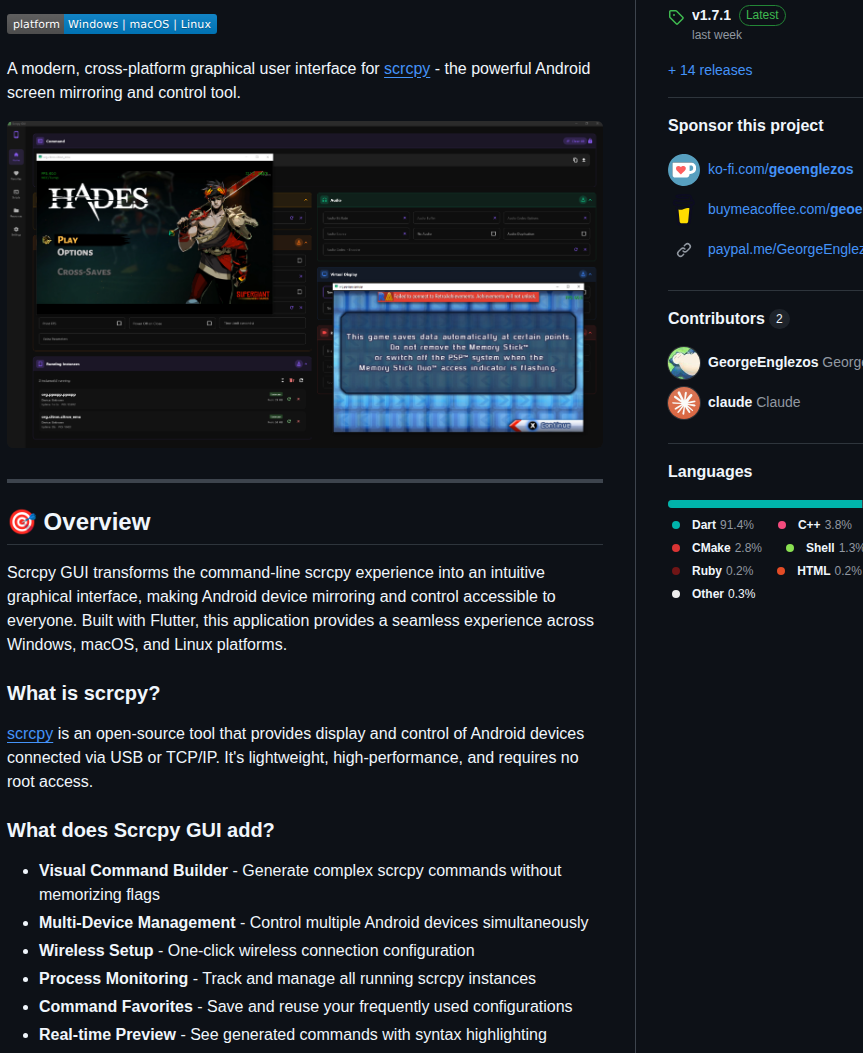Open GeorgeEnglezos contributor profile name
The image size is (863, 1053).
(x=763, y=362)
